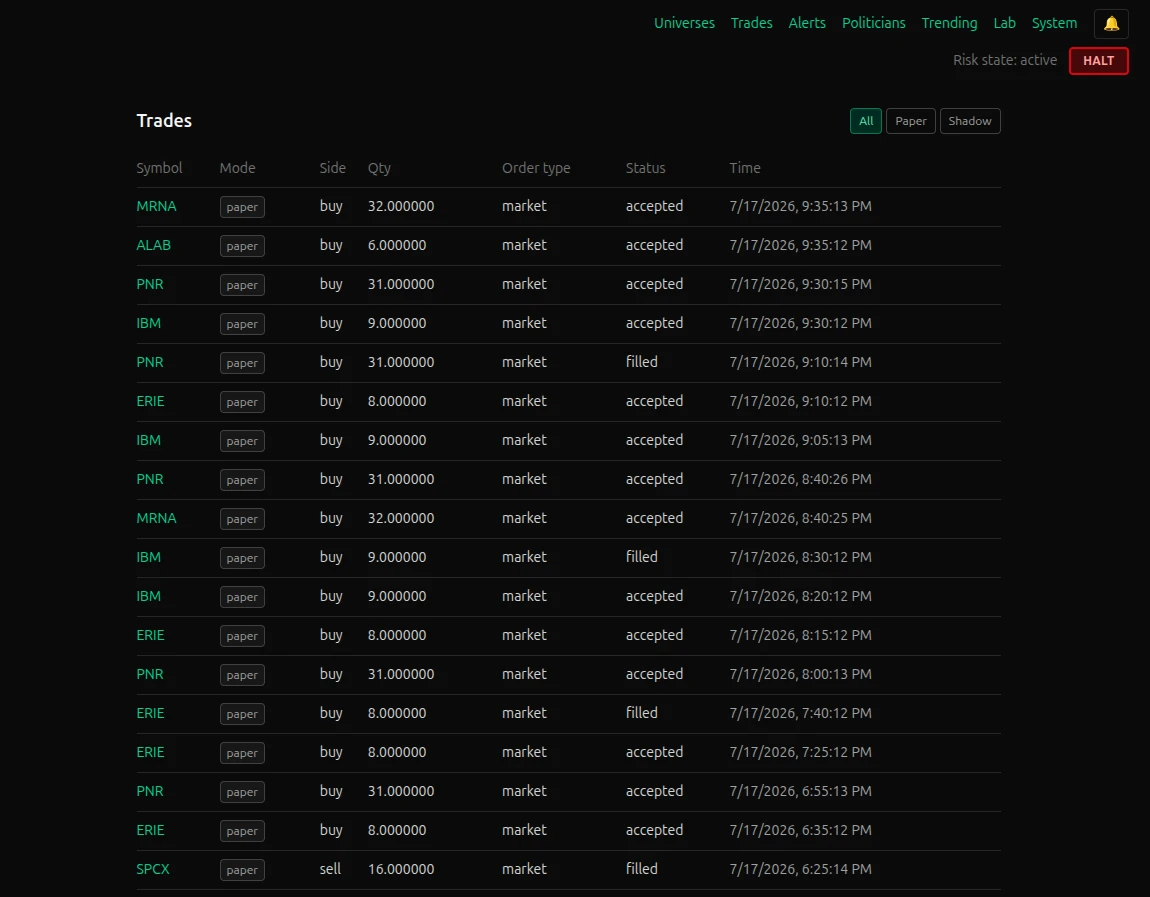The image size is (1150, 897).
Task: Open IBM symbol at 9:05:13 PM
Action: coord(148,440)
